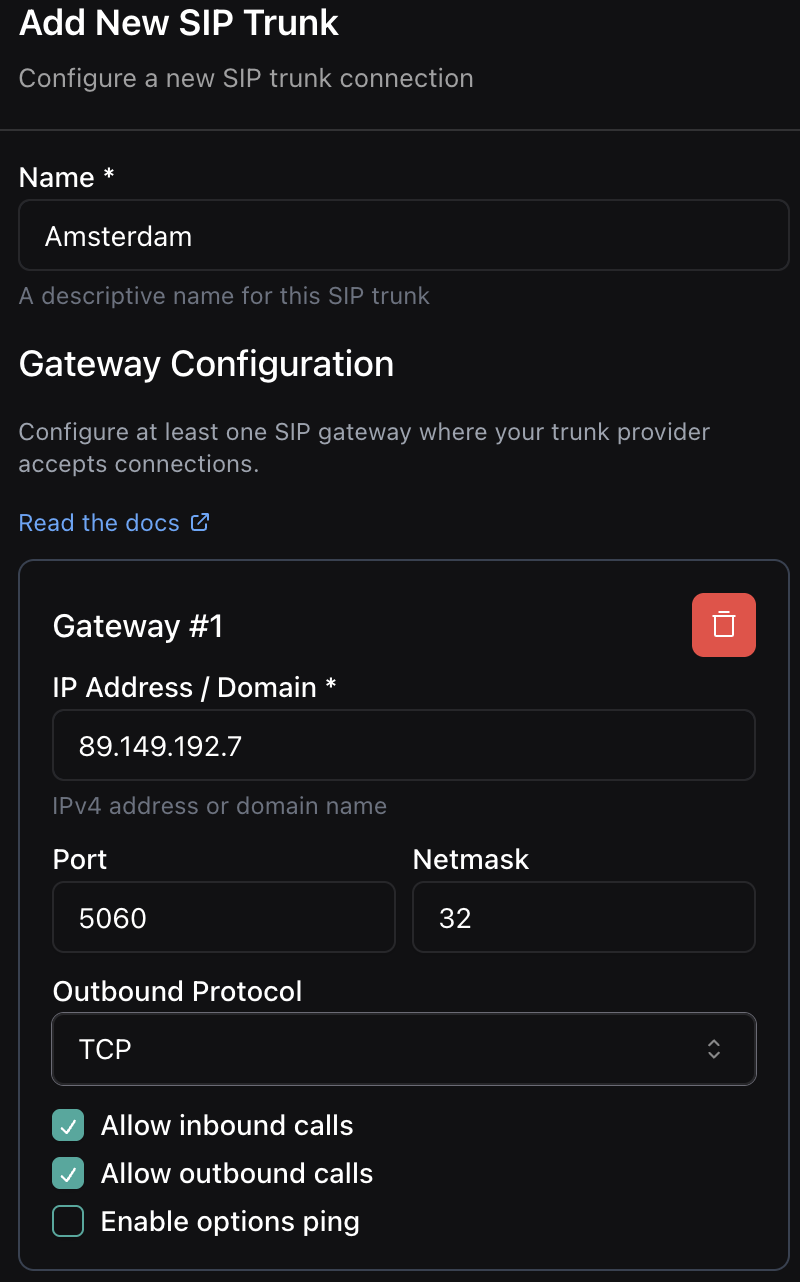The height and width of the screenshot is (1282, 800).
Task: Select the Port field with 5060
Action: [x=223, y=918]
